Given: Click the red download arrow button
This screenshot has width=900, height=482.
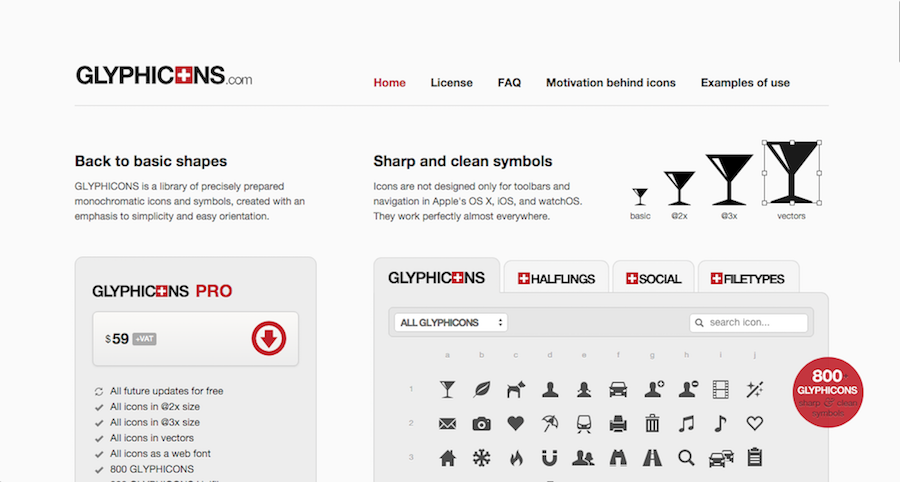Looking at the screenshot, I should click(269, 339).
